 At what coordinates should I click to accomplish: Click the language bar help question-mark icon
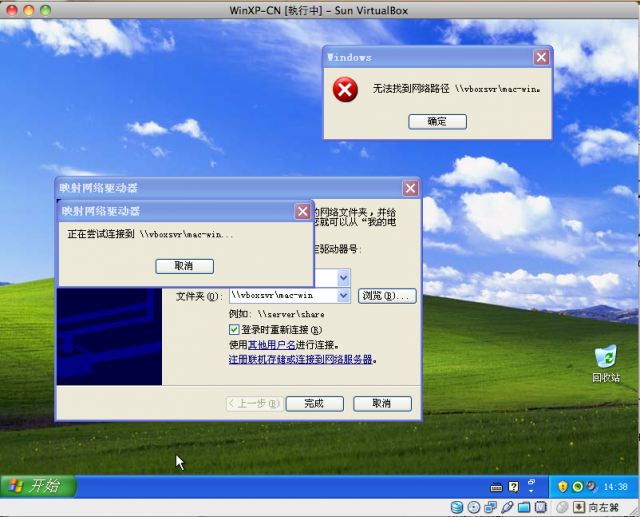513,487
